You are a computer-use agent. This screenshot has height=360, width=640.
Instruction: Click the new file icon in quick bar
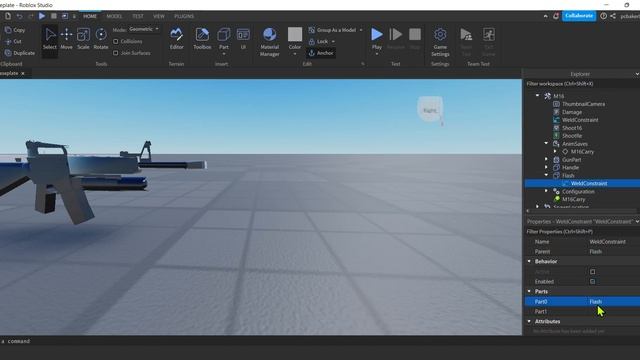(8, 16)
